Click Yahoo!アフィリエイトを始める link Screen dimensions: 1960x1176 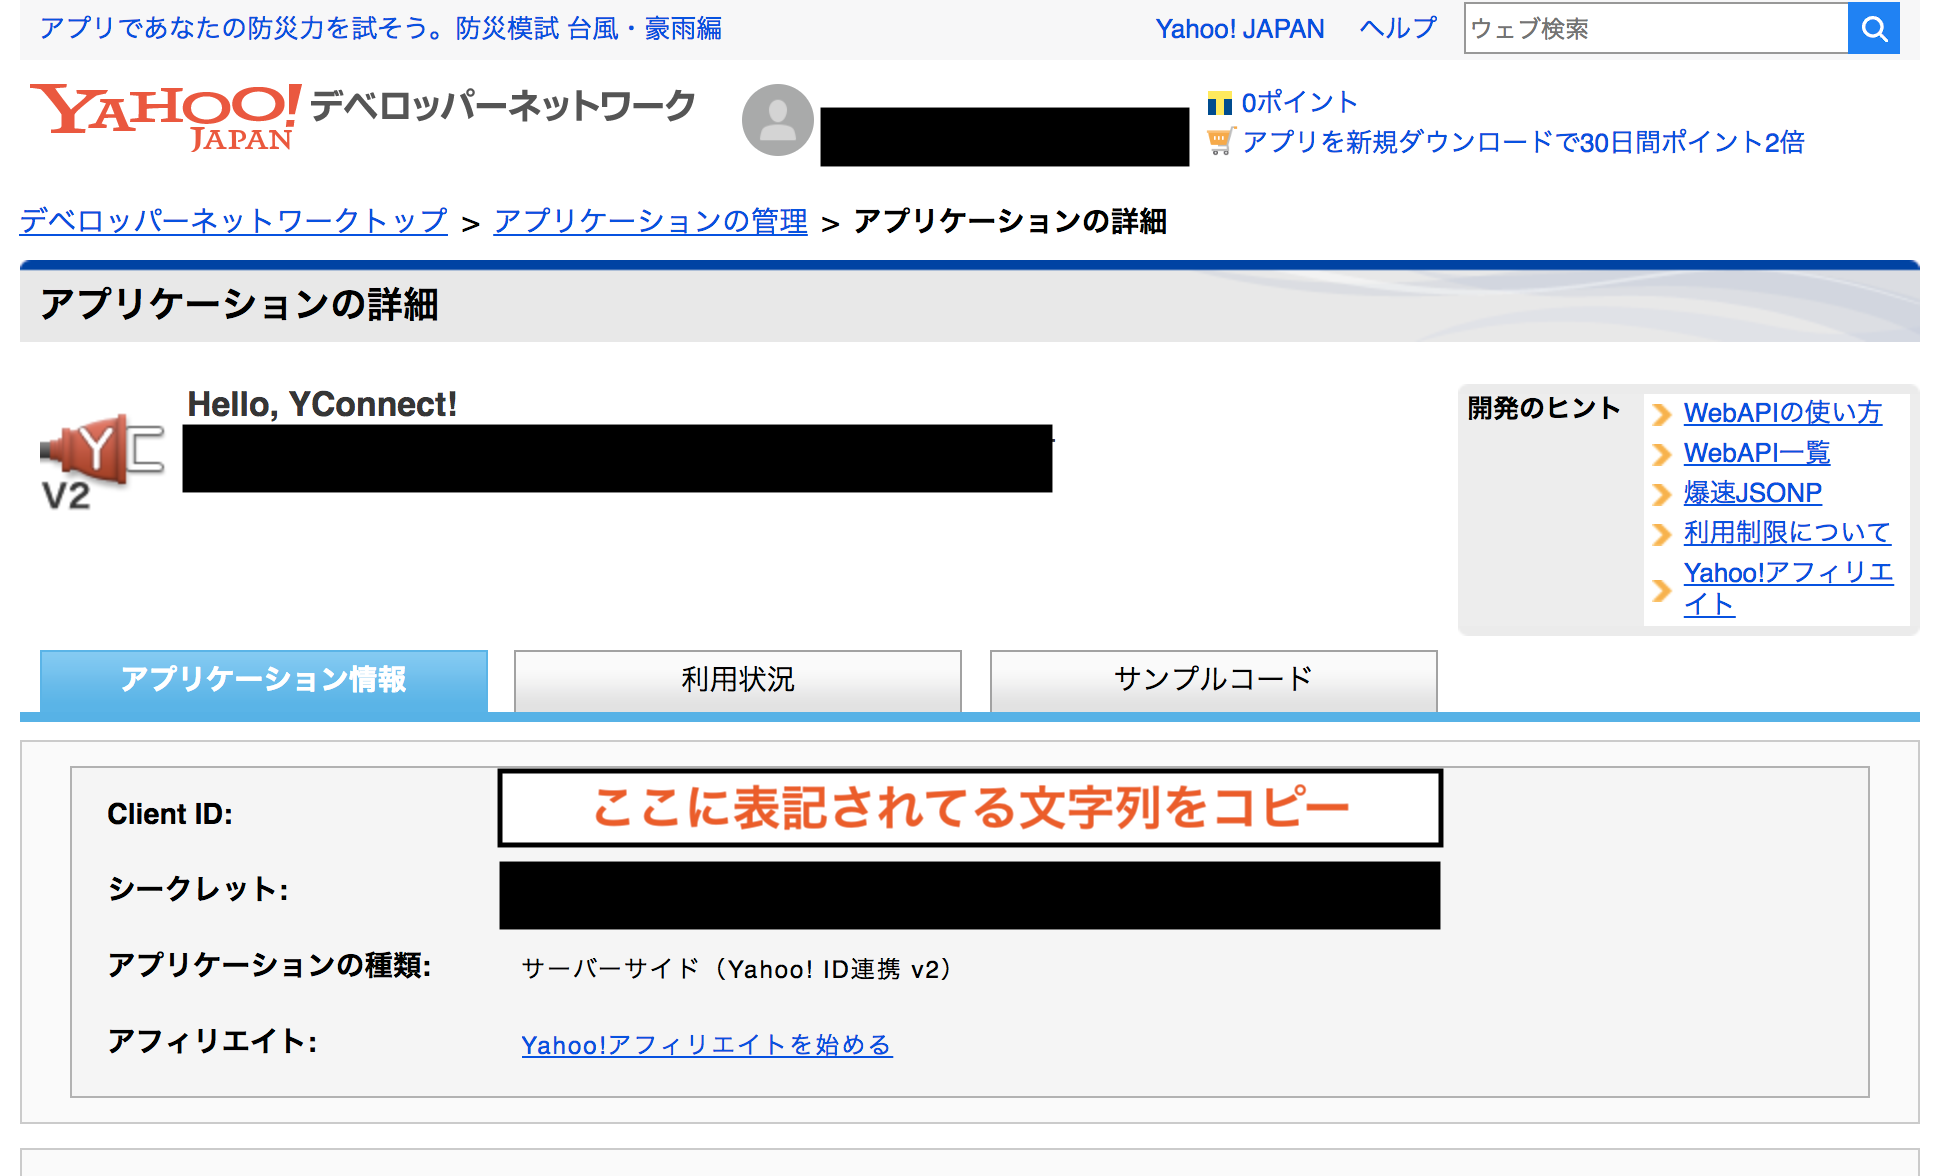click(x=707, y=1045)
